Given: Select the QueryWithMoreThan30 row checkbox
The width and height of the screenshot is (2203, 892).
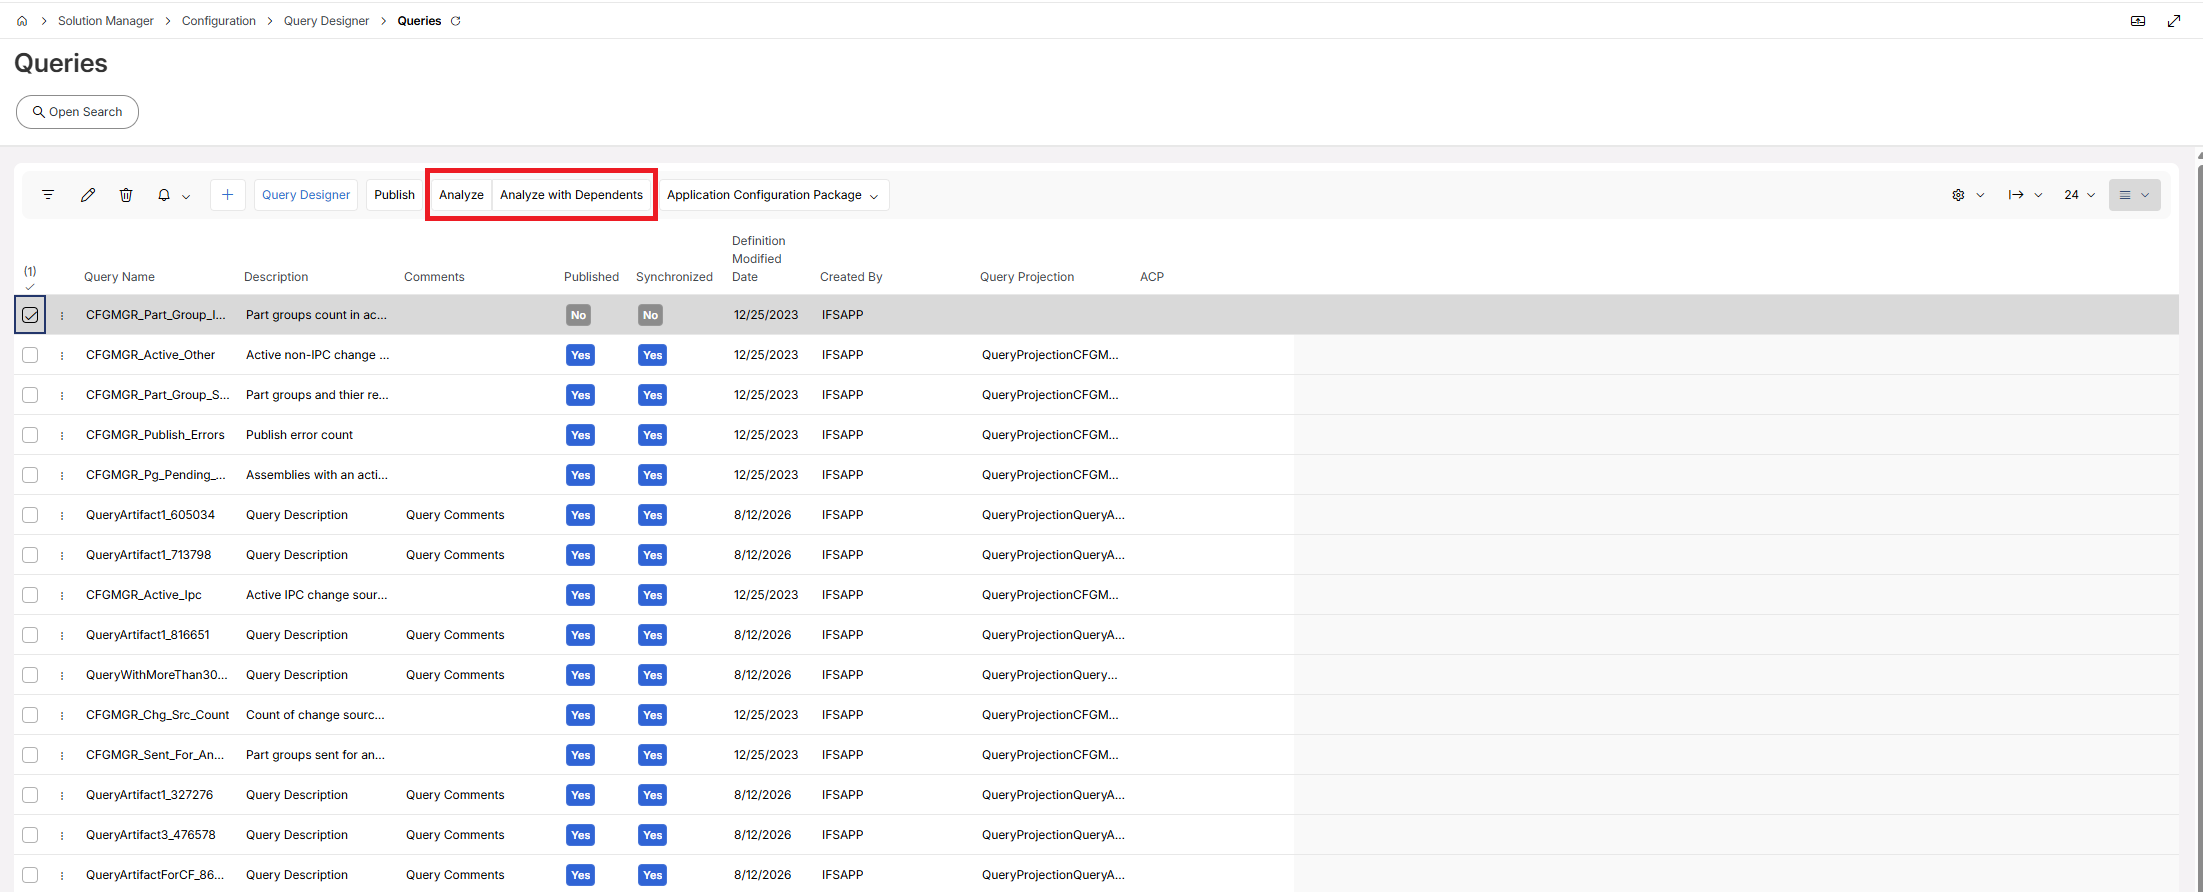Looking at the screenshot, I should [30, 675].
